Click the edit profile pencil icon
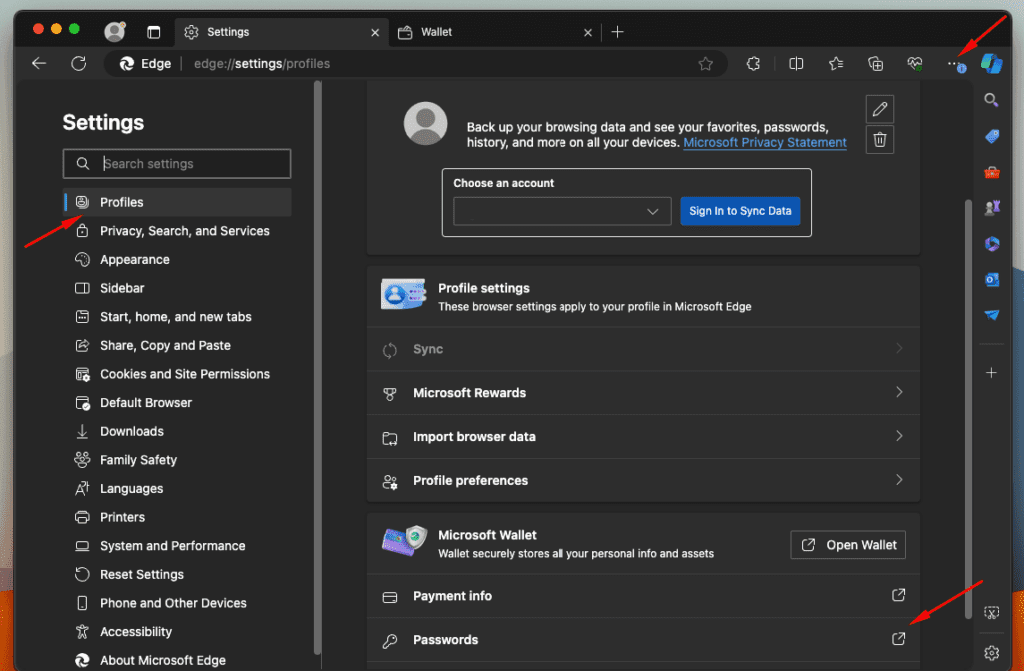 [x=880, y=109]
